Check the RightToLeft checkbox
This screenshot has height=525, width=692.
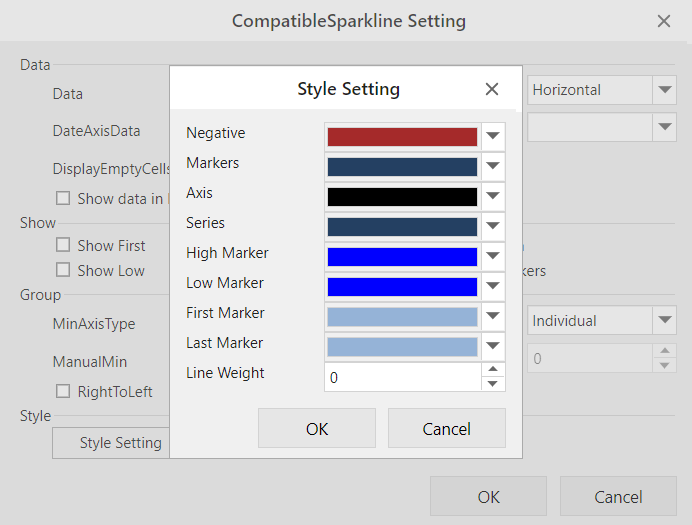click(63, 391)
